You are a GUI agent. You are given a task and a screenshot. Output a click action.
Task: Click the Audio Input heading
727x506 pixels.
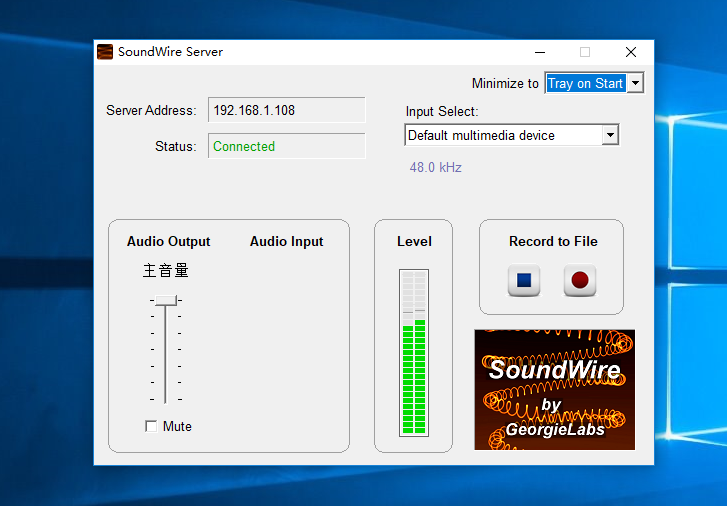[287, 242]
